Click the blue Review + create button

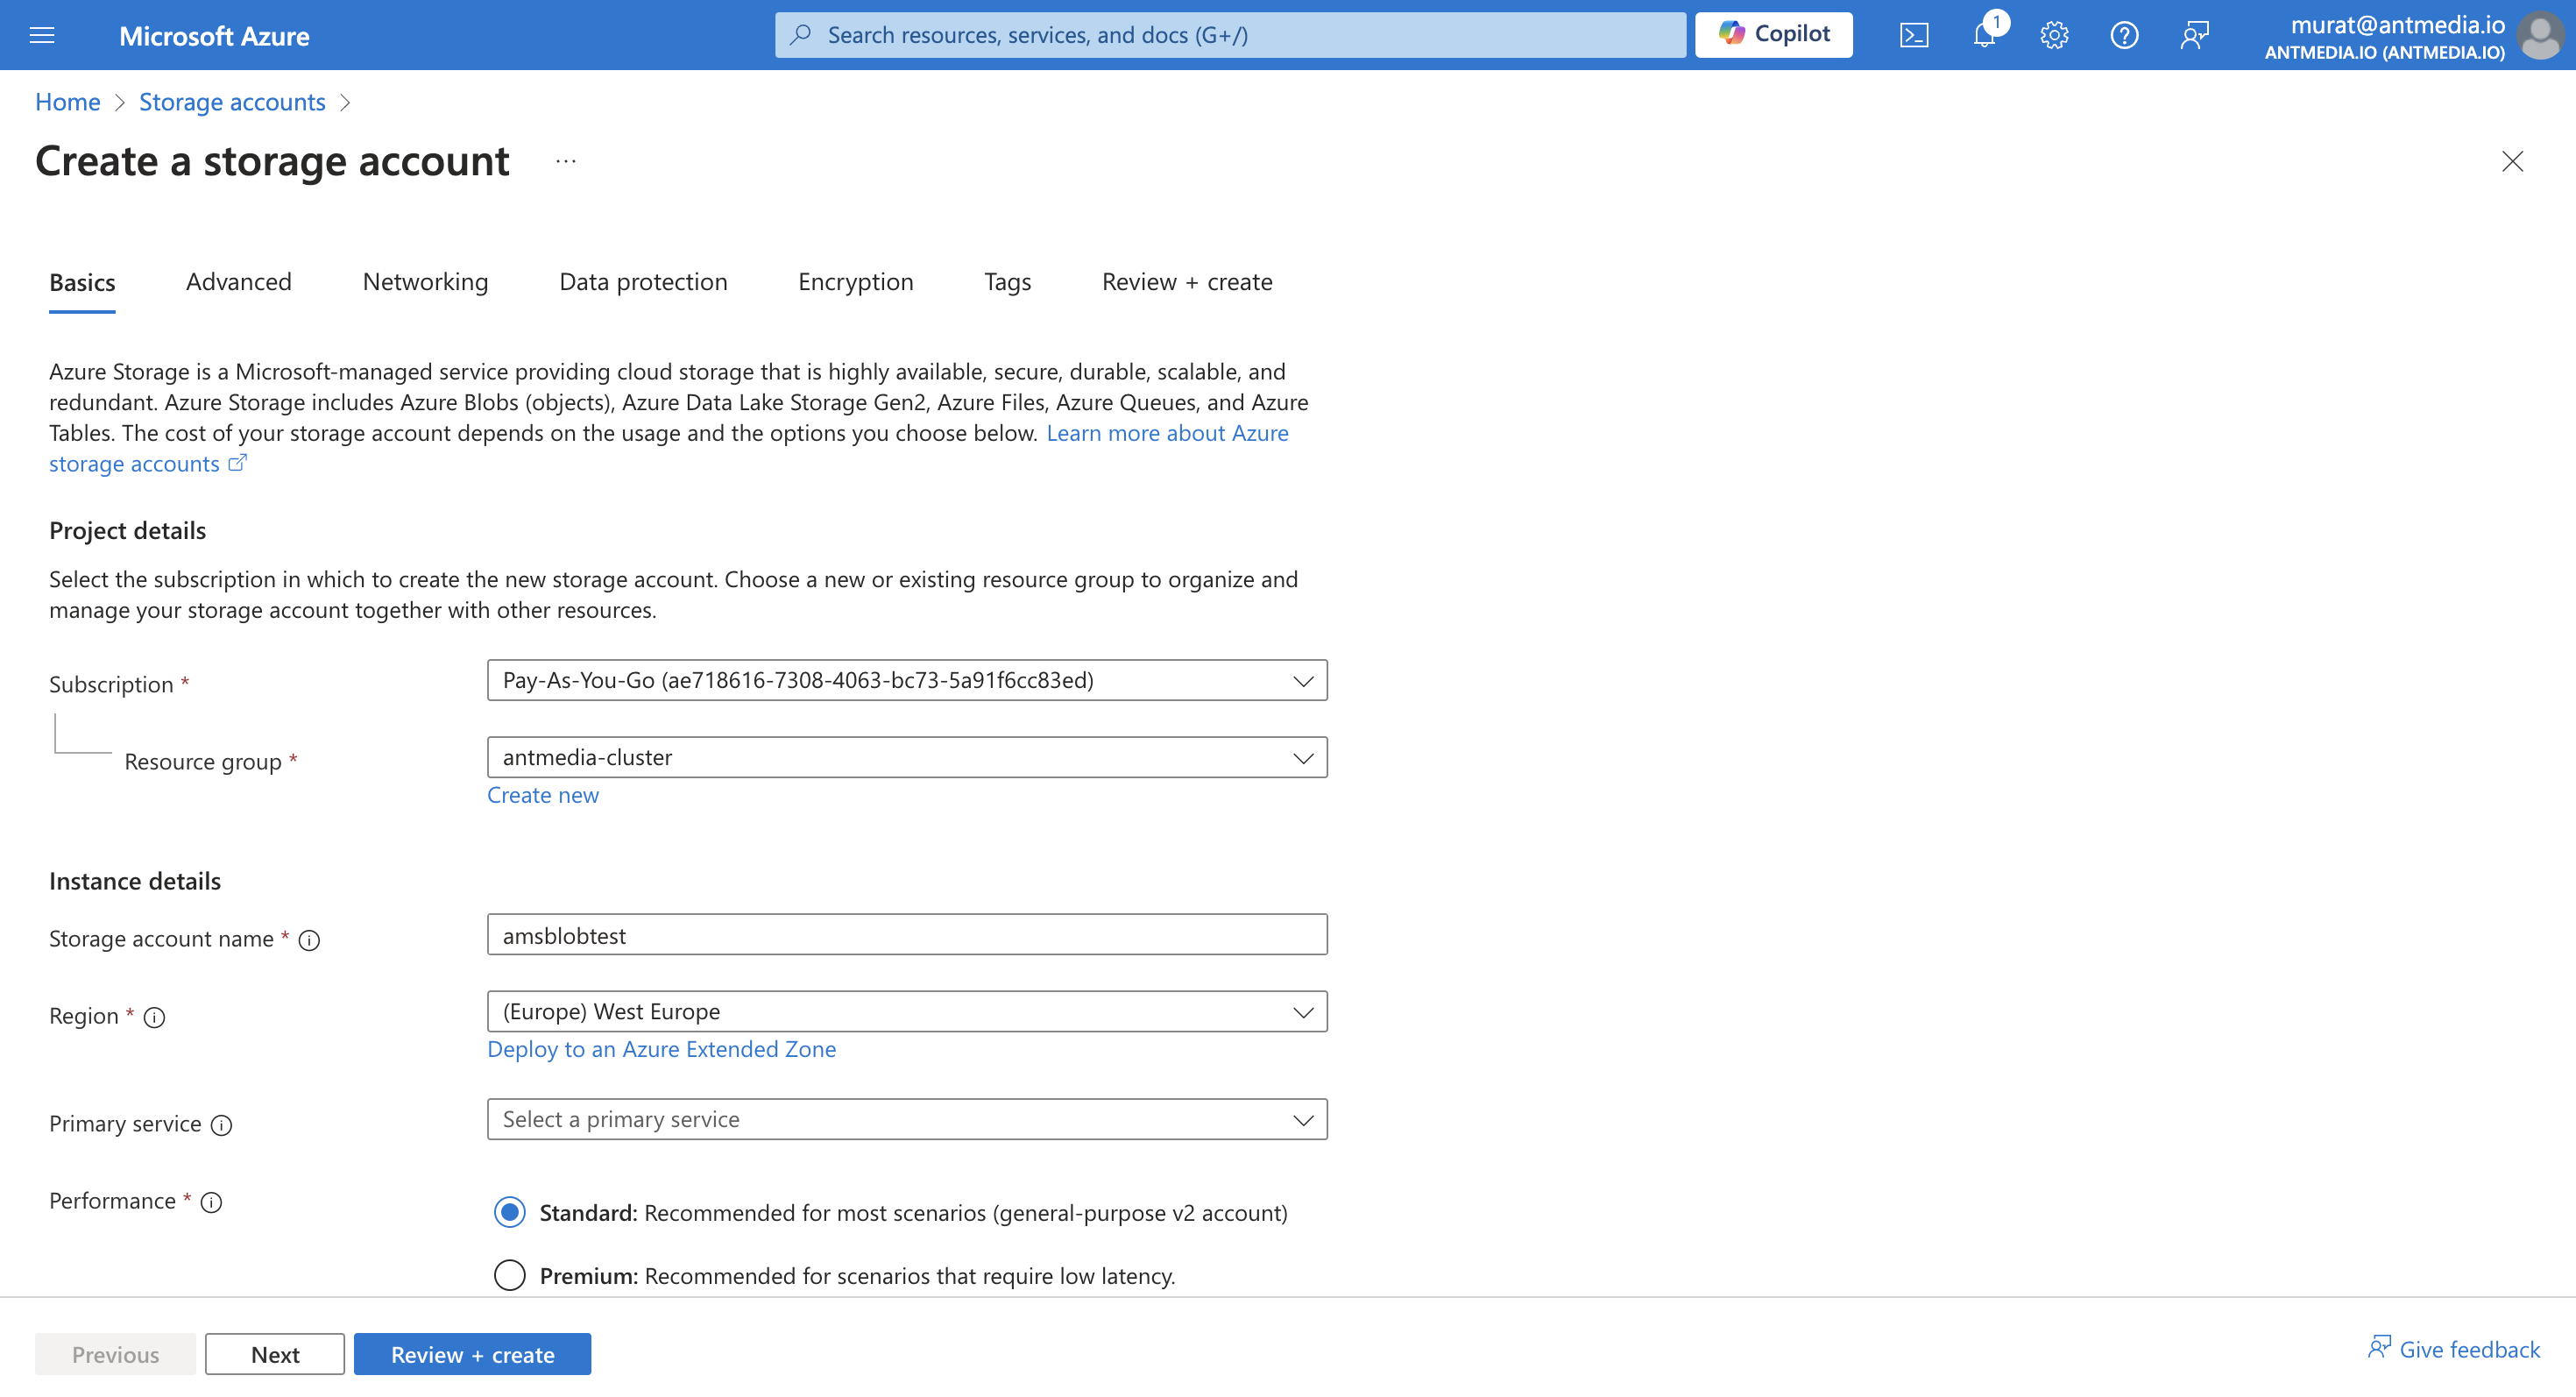pyautogui.click(x=472, y=1354)
